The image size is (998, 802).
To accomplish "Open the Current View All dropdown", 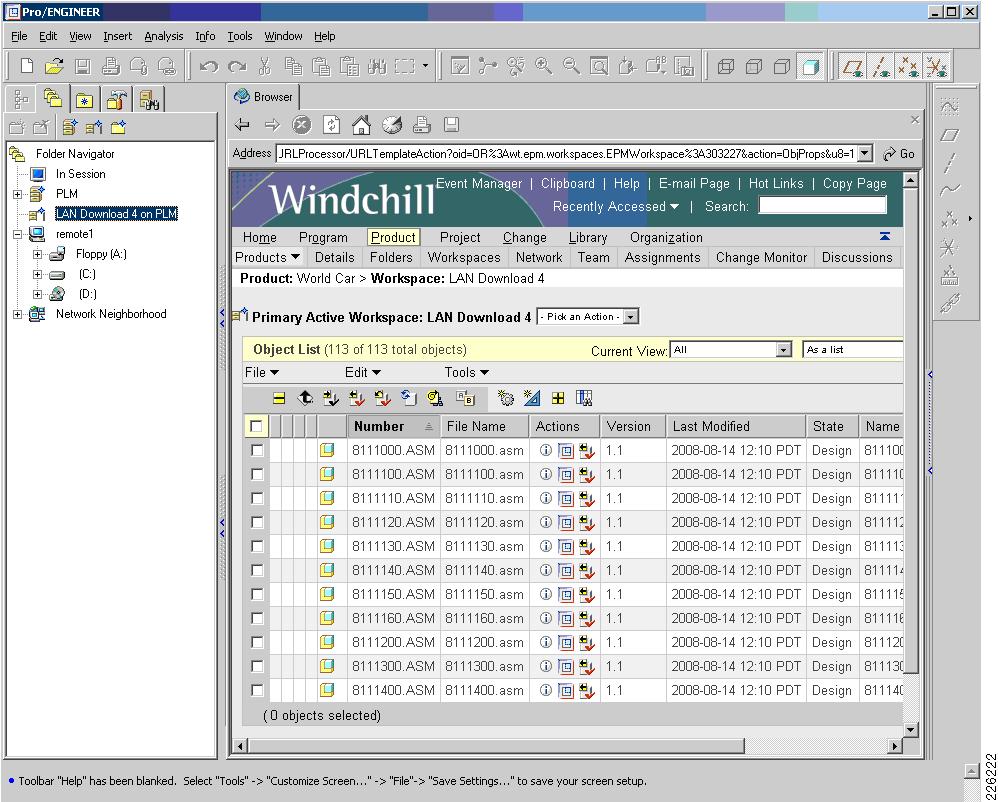I will coord(730,350).
